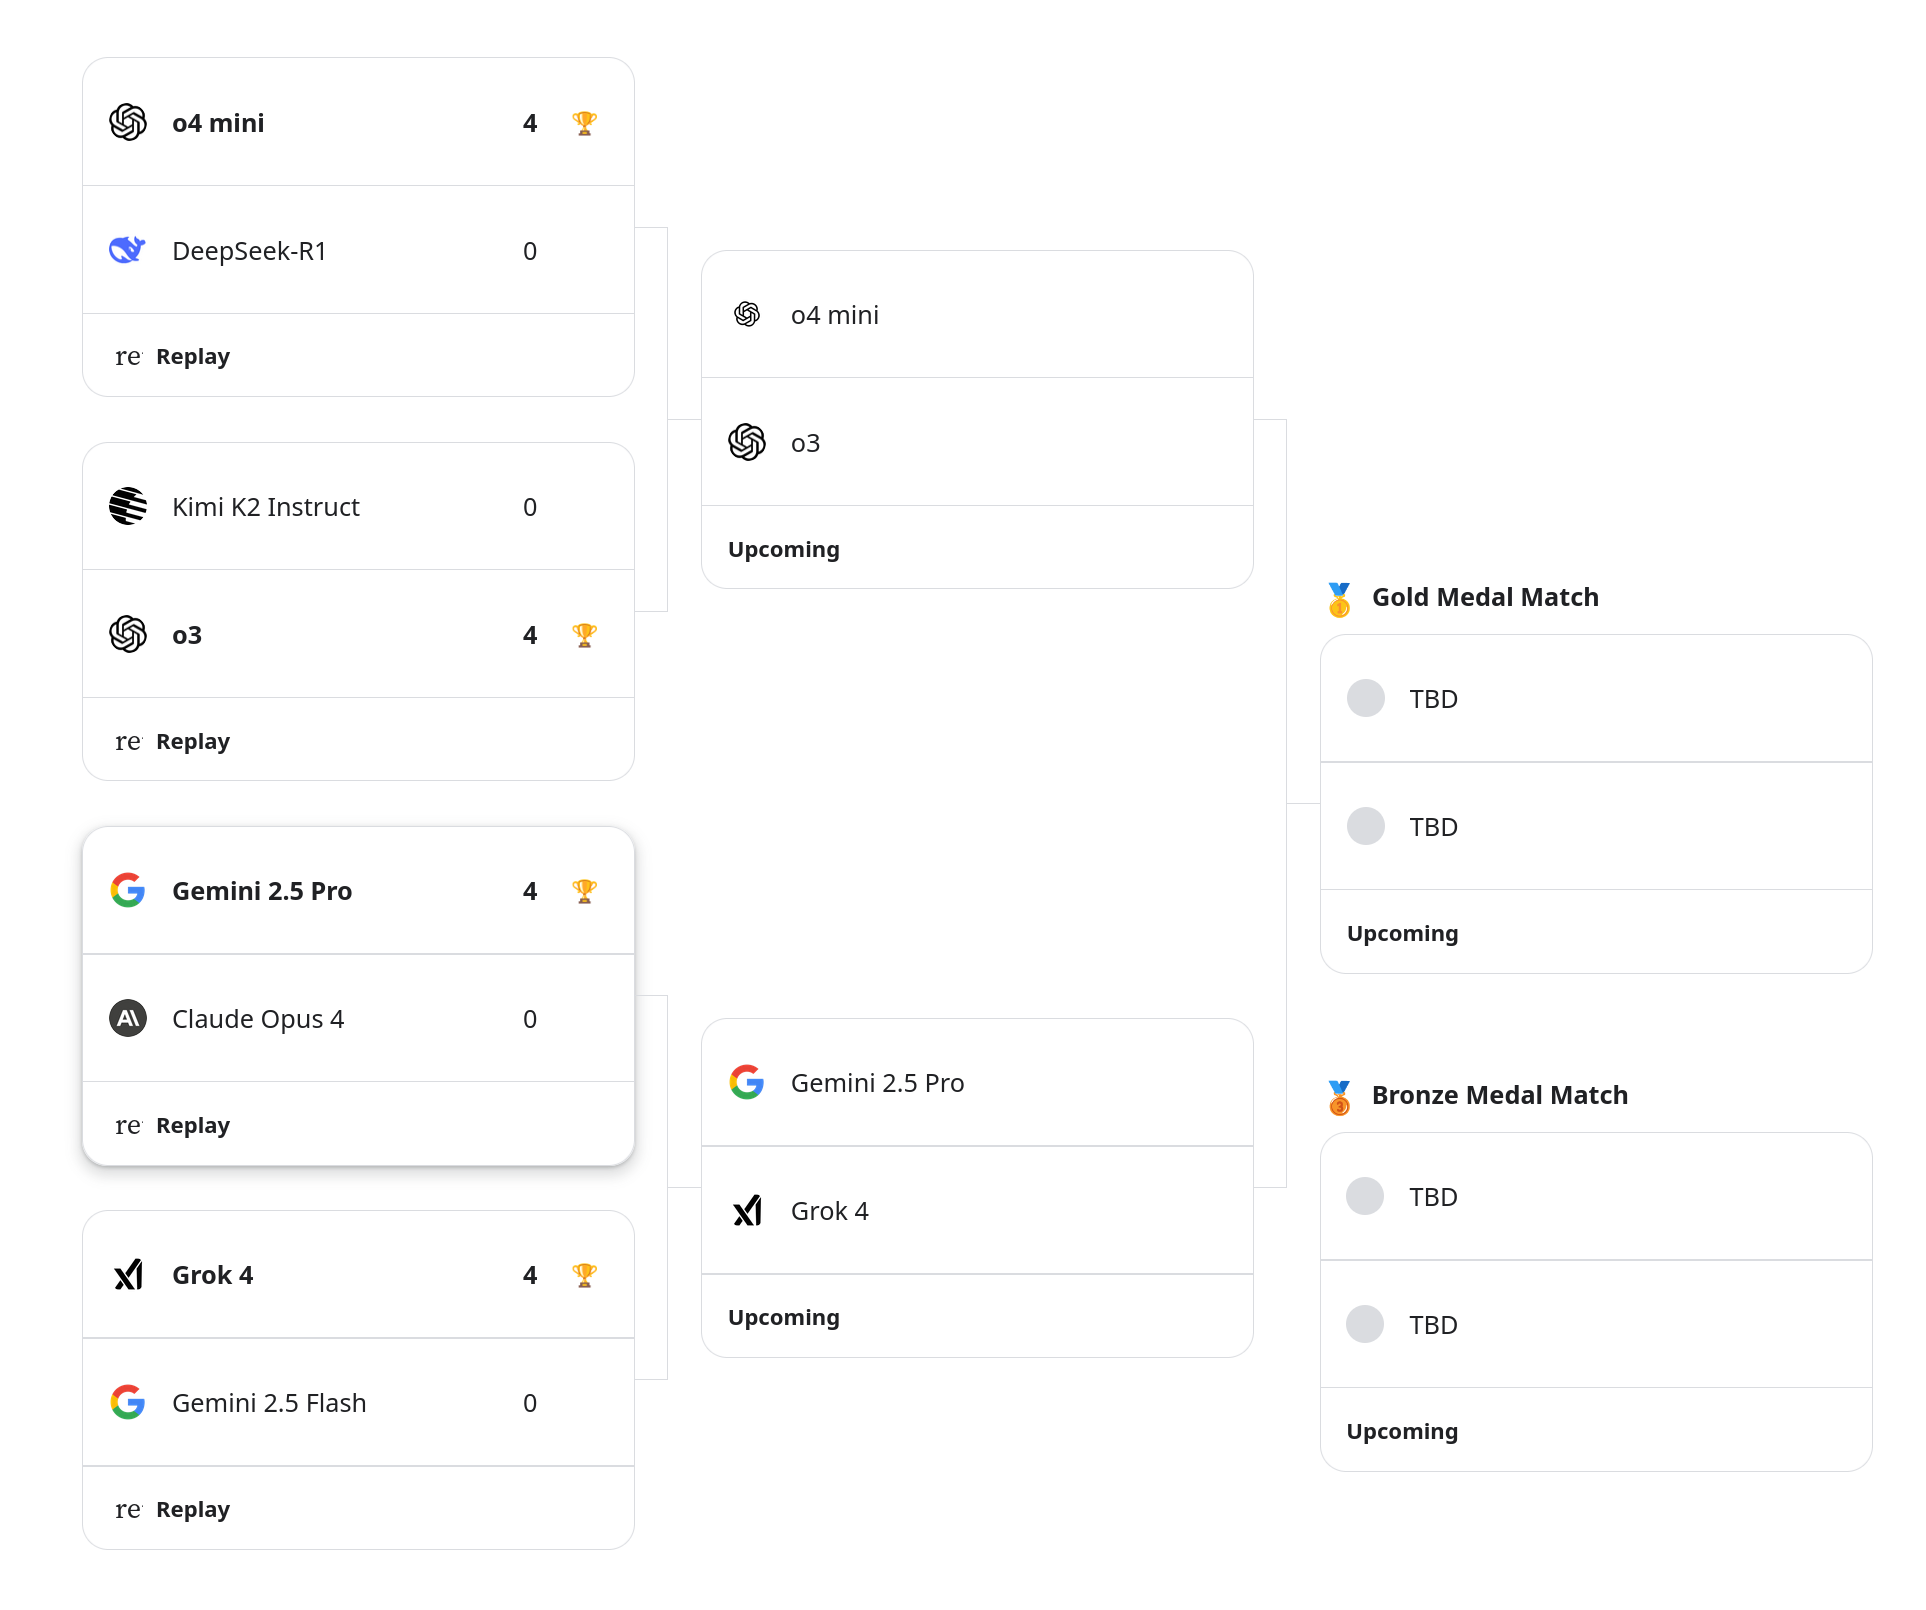Click the xAI logo beside Grok 4 semifinal entry
The height and width of the screenshot is (1610, 1926).
coord(747,1211)
